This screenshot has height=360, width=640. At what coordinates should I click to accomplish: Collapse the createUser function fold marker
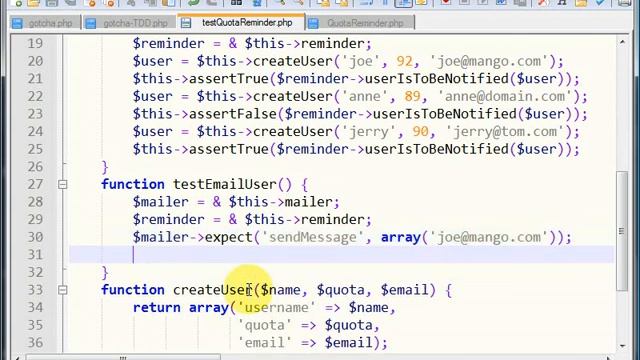(x=62, y=290)
